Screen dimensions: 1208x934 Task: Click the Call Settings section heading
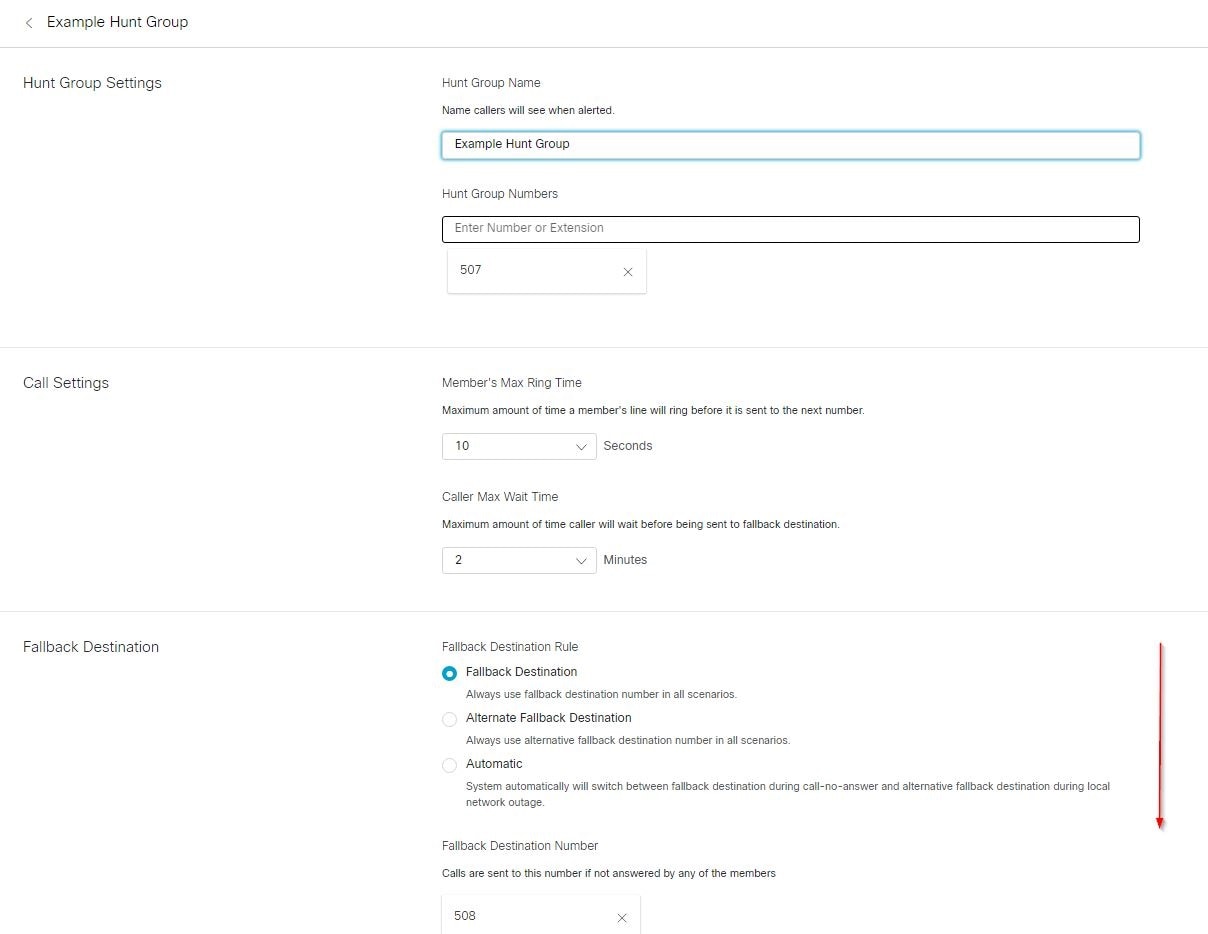pyautogui.click(x=66, y=383)
